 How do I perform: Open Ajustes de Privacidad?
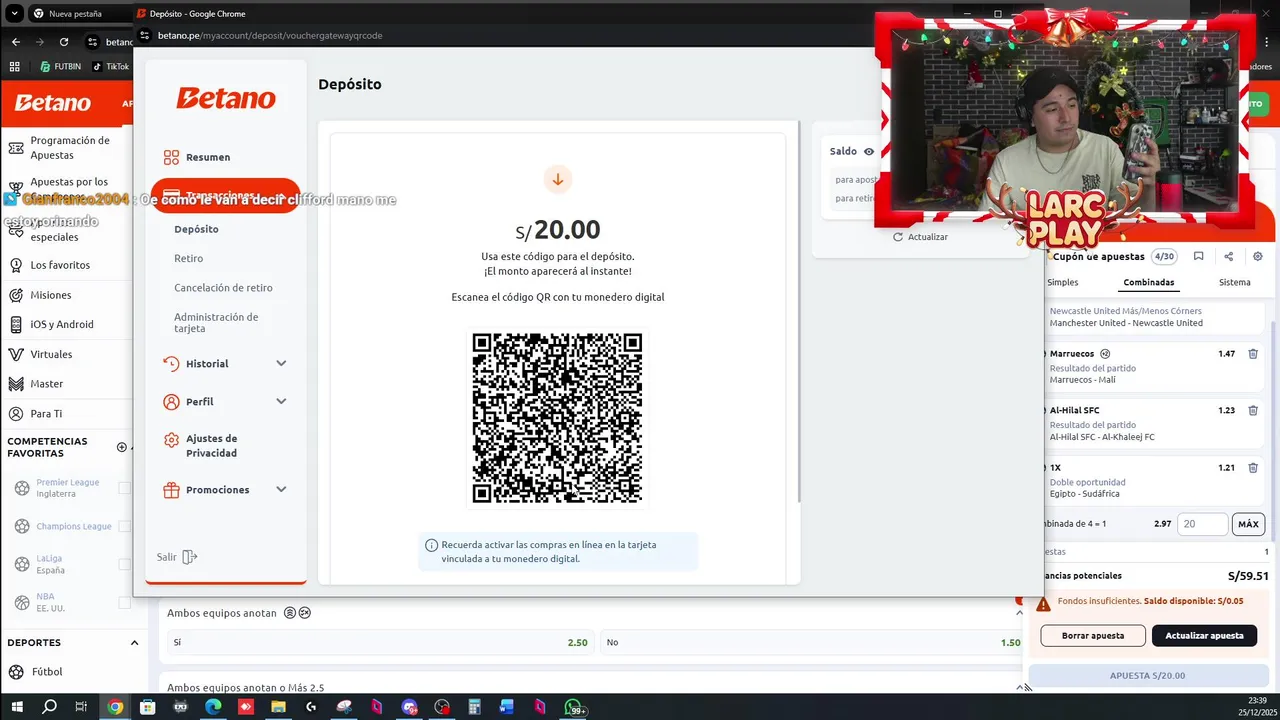click(211, 446)
